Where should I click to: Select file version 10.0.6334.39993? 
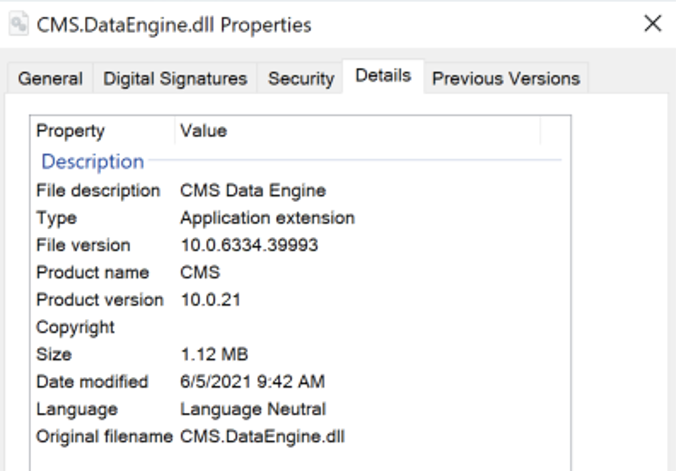[249, 245]
